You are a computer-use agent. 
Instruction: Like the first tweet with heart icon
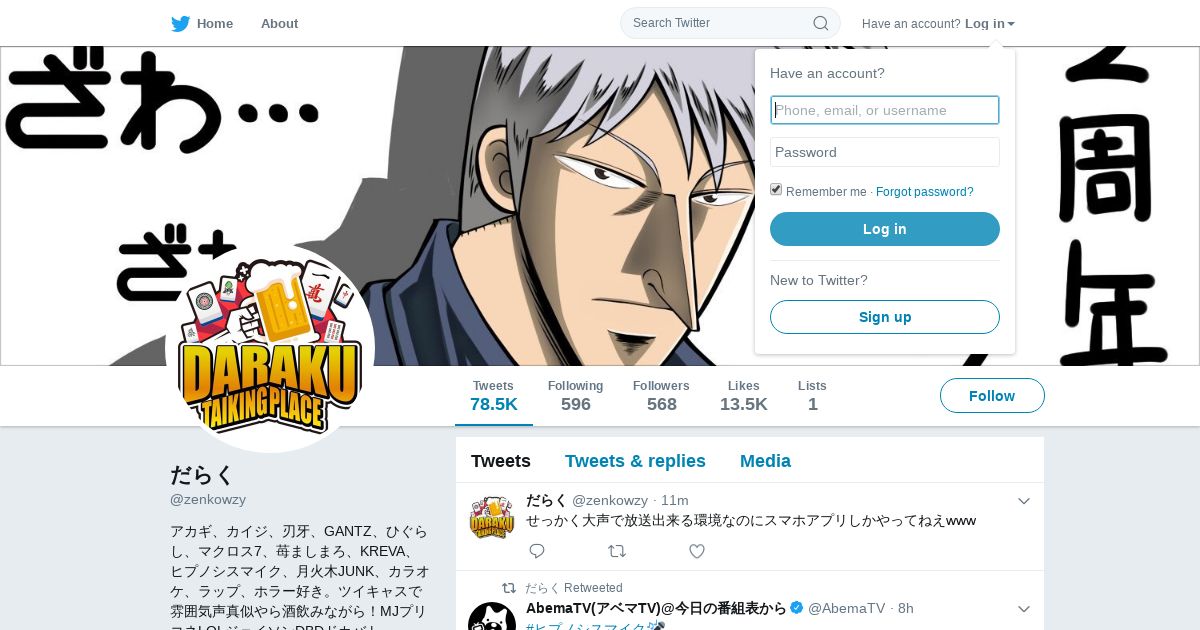point(697,551)
